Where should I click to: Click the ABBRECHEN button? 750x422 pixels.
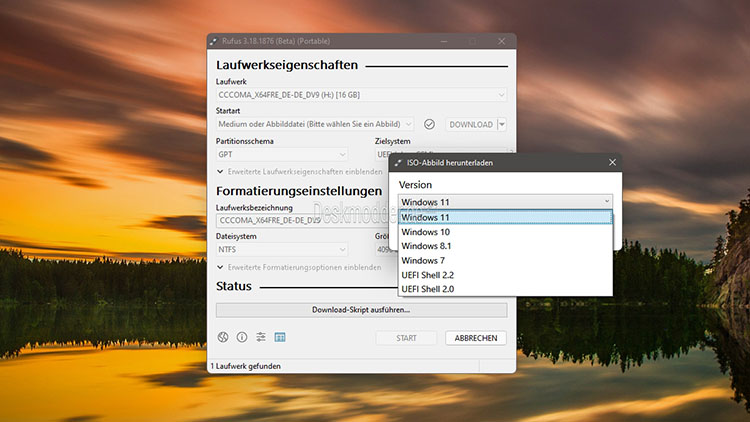(x=475, y=338)
